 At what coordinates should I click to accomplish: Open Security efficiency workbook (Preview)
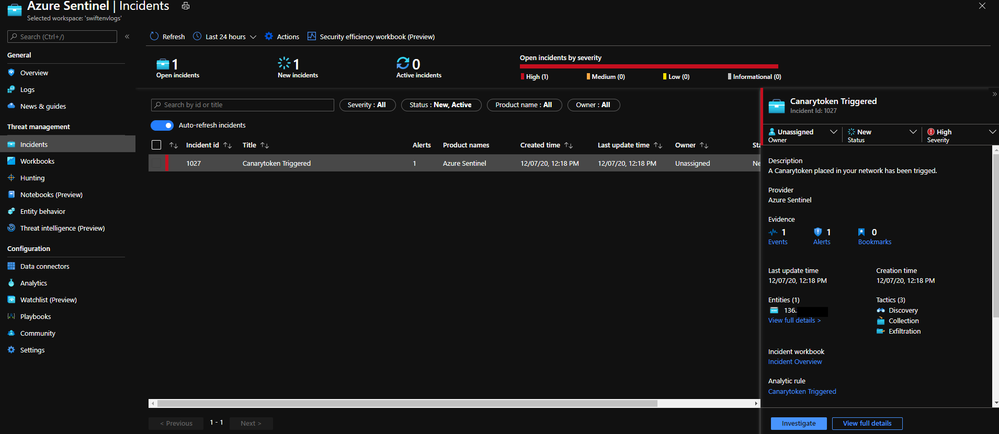coord(371,36)
